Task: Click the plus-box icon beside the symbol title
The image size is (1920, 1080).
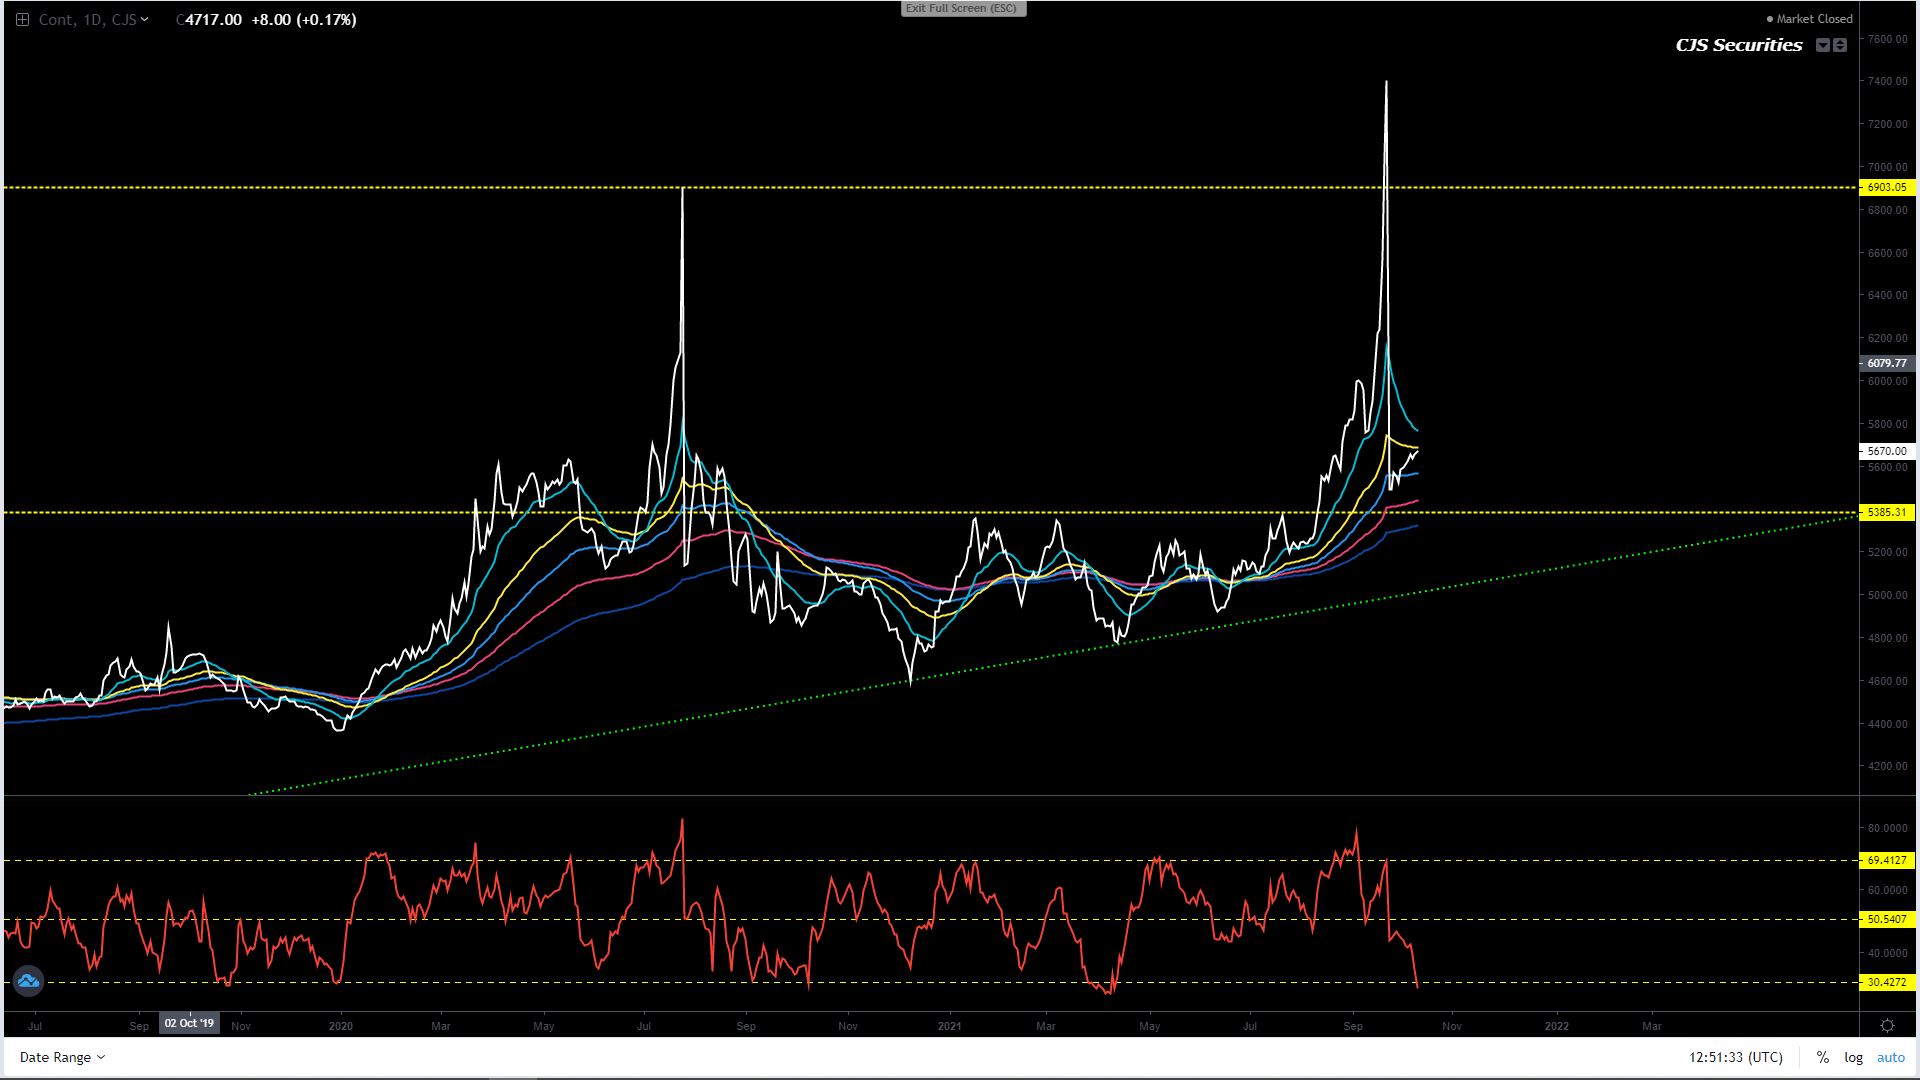Action: 22,20
